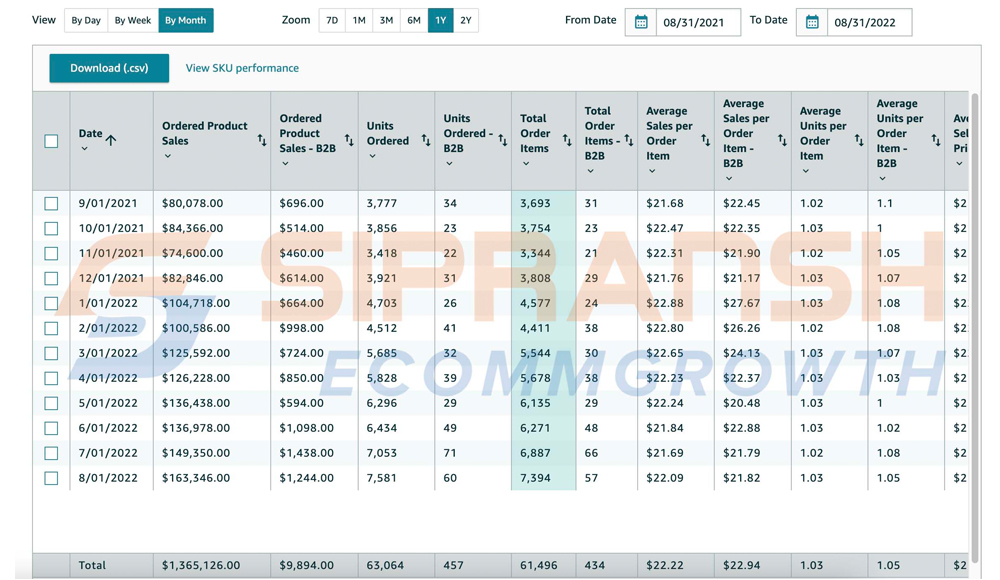Click sort arrows for Units Ordered - B2B
1000x580 pixels.
pos(502,141)
